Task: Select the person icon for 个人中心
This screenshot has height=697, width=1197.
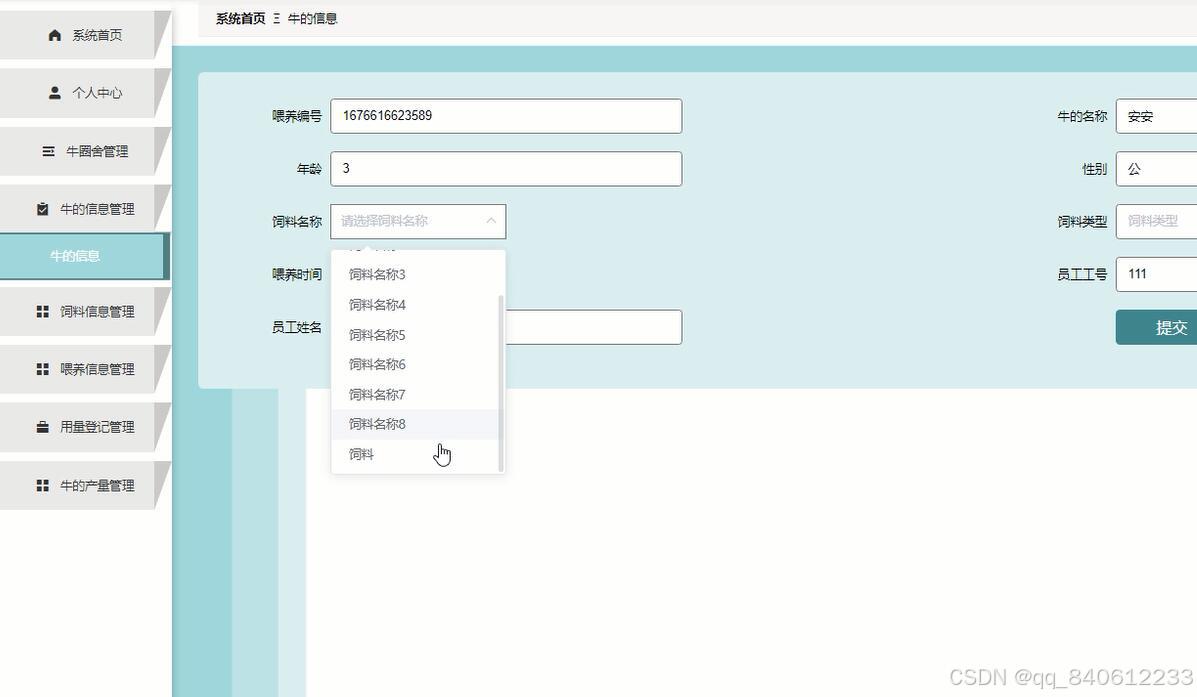Action: [x=54, y=93]
